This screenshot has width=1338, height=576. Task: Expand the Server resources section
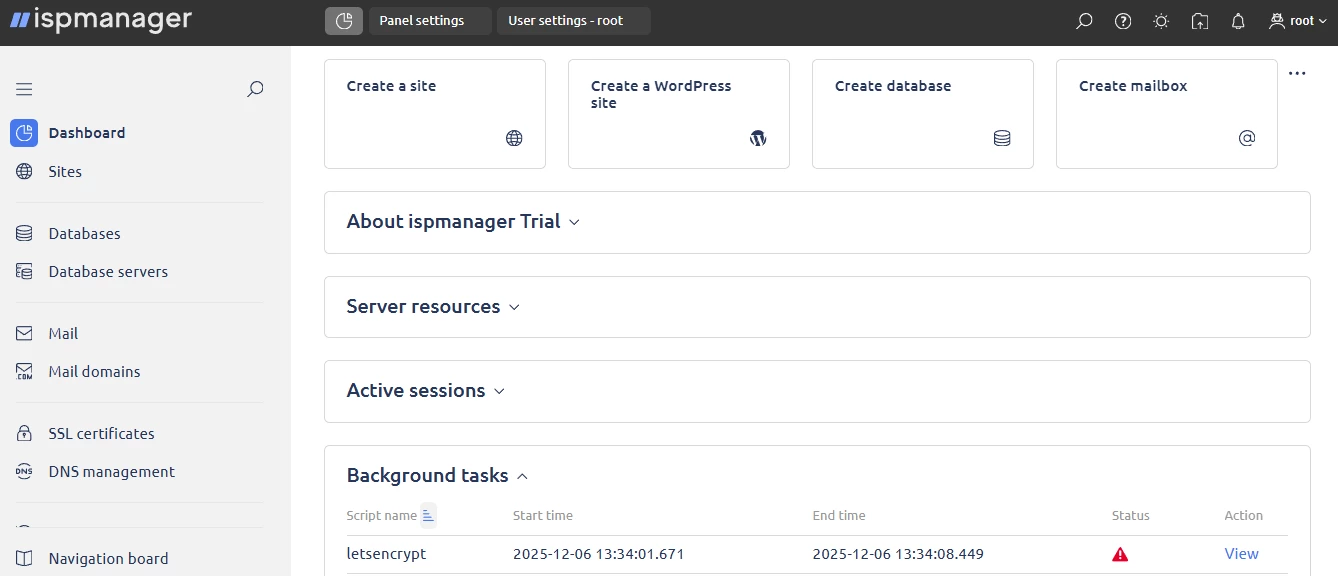(x=514, y=307)
